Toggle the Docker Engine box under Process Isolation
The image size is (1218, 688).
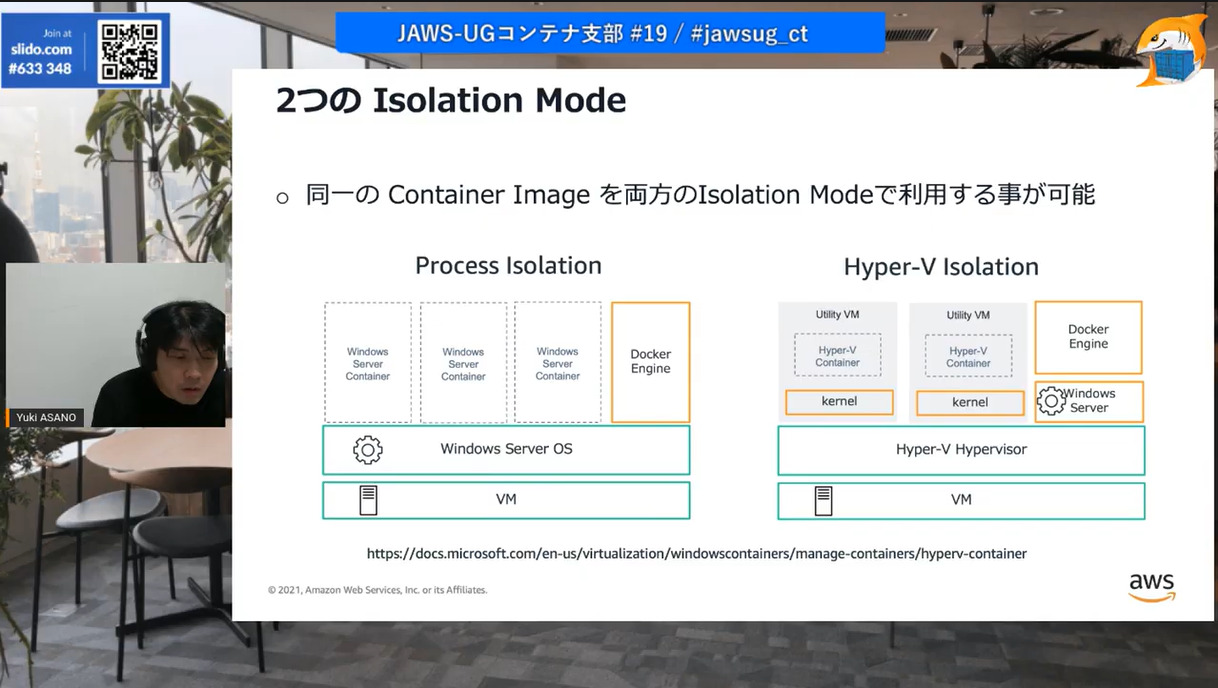point(650,361)
